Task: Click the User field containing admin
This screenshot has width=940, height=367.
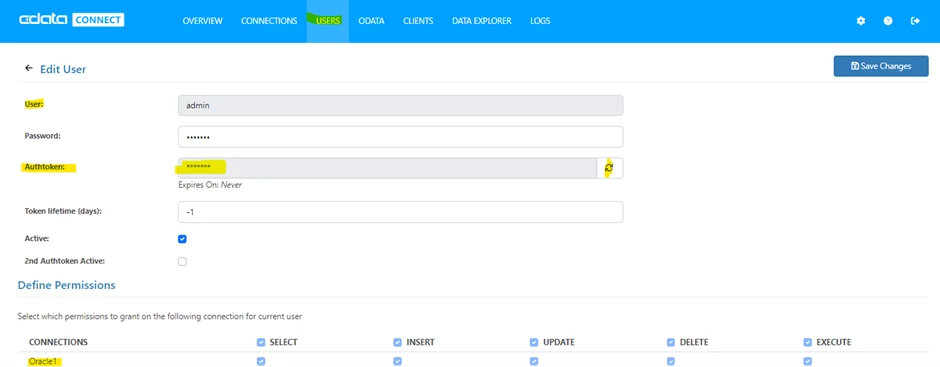Action: click(400, 106)
